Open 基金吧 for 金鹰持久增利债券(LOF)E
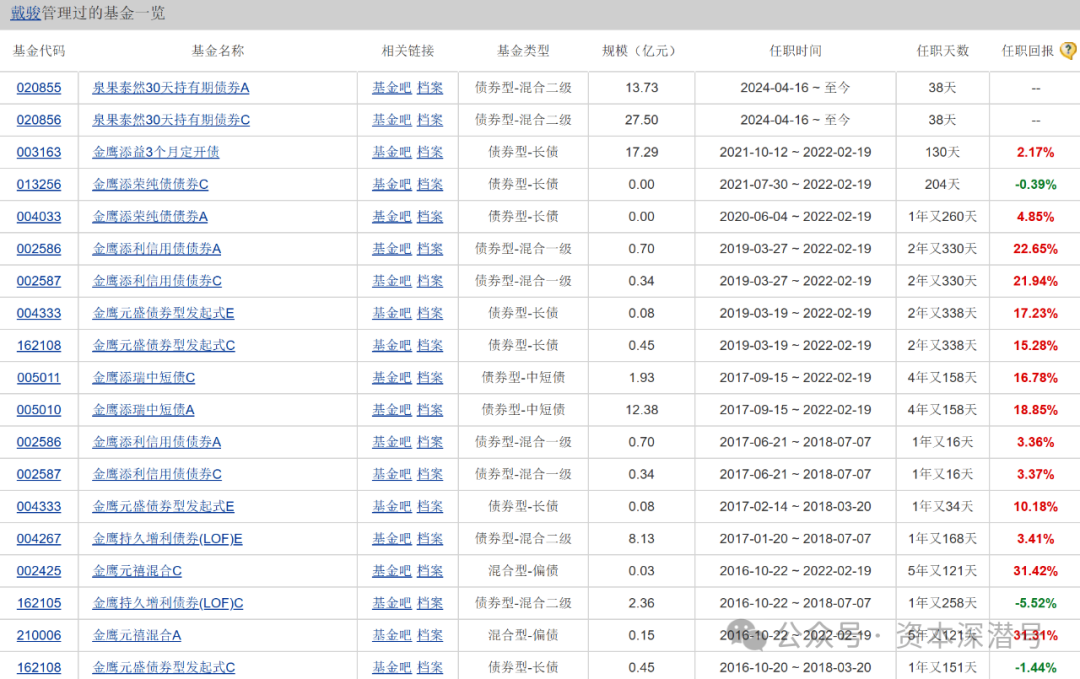Viewport: 1080px width, 679px height. 391,539
